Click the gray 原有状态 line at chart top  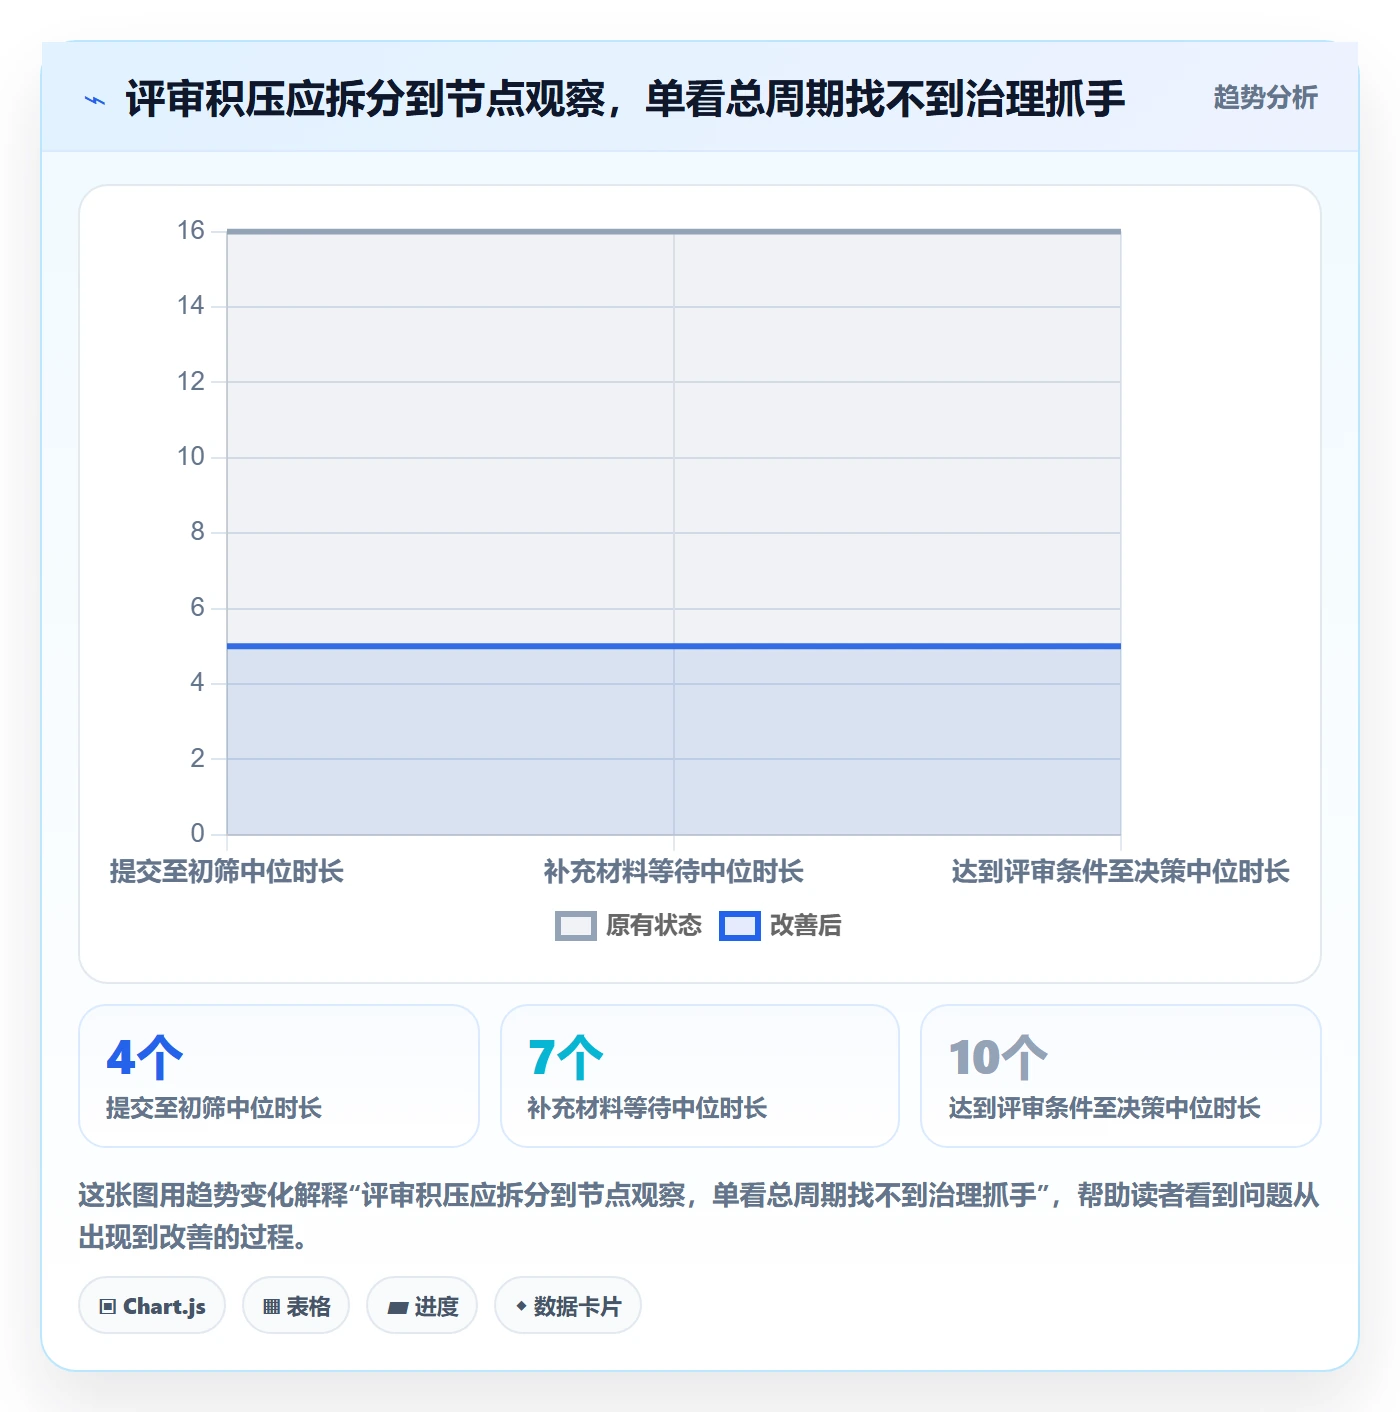coord(674,232)
